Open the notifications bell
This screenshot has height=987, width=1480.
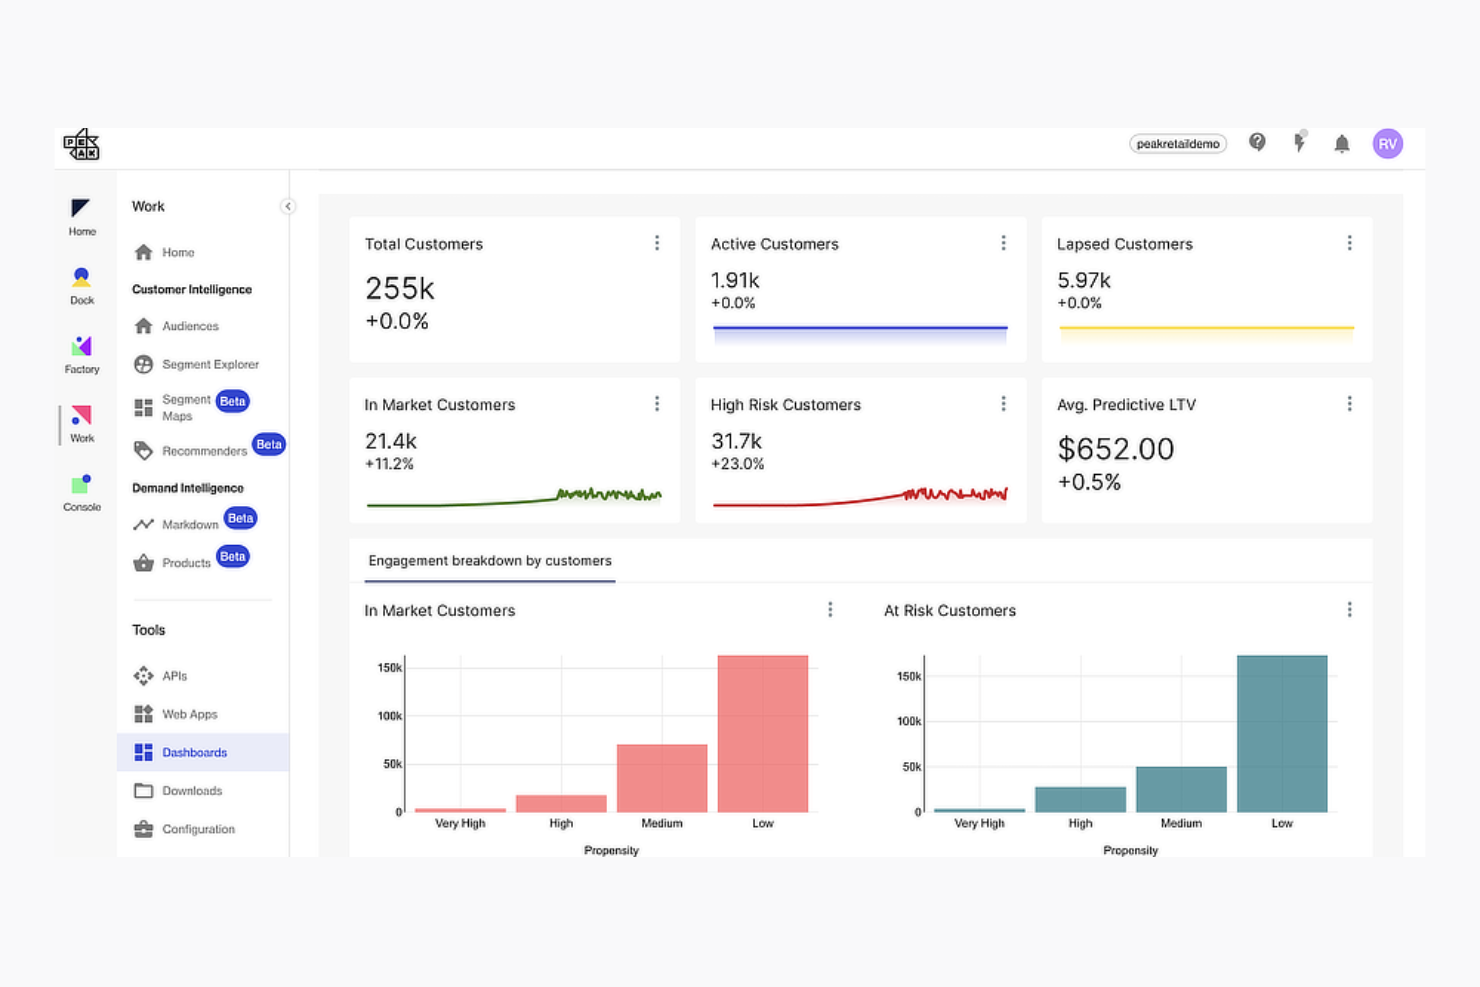point(1342,144)
